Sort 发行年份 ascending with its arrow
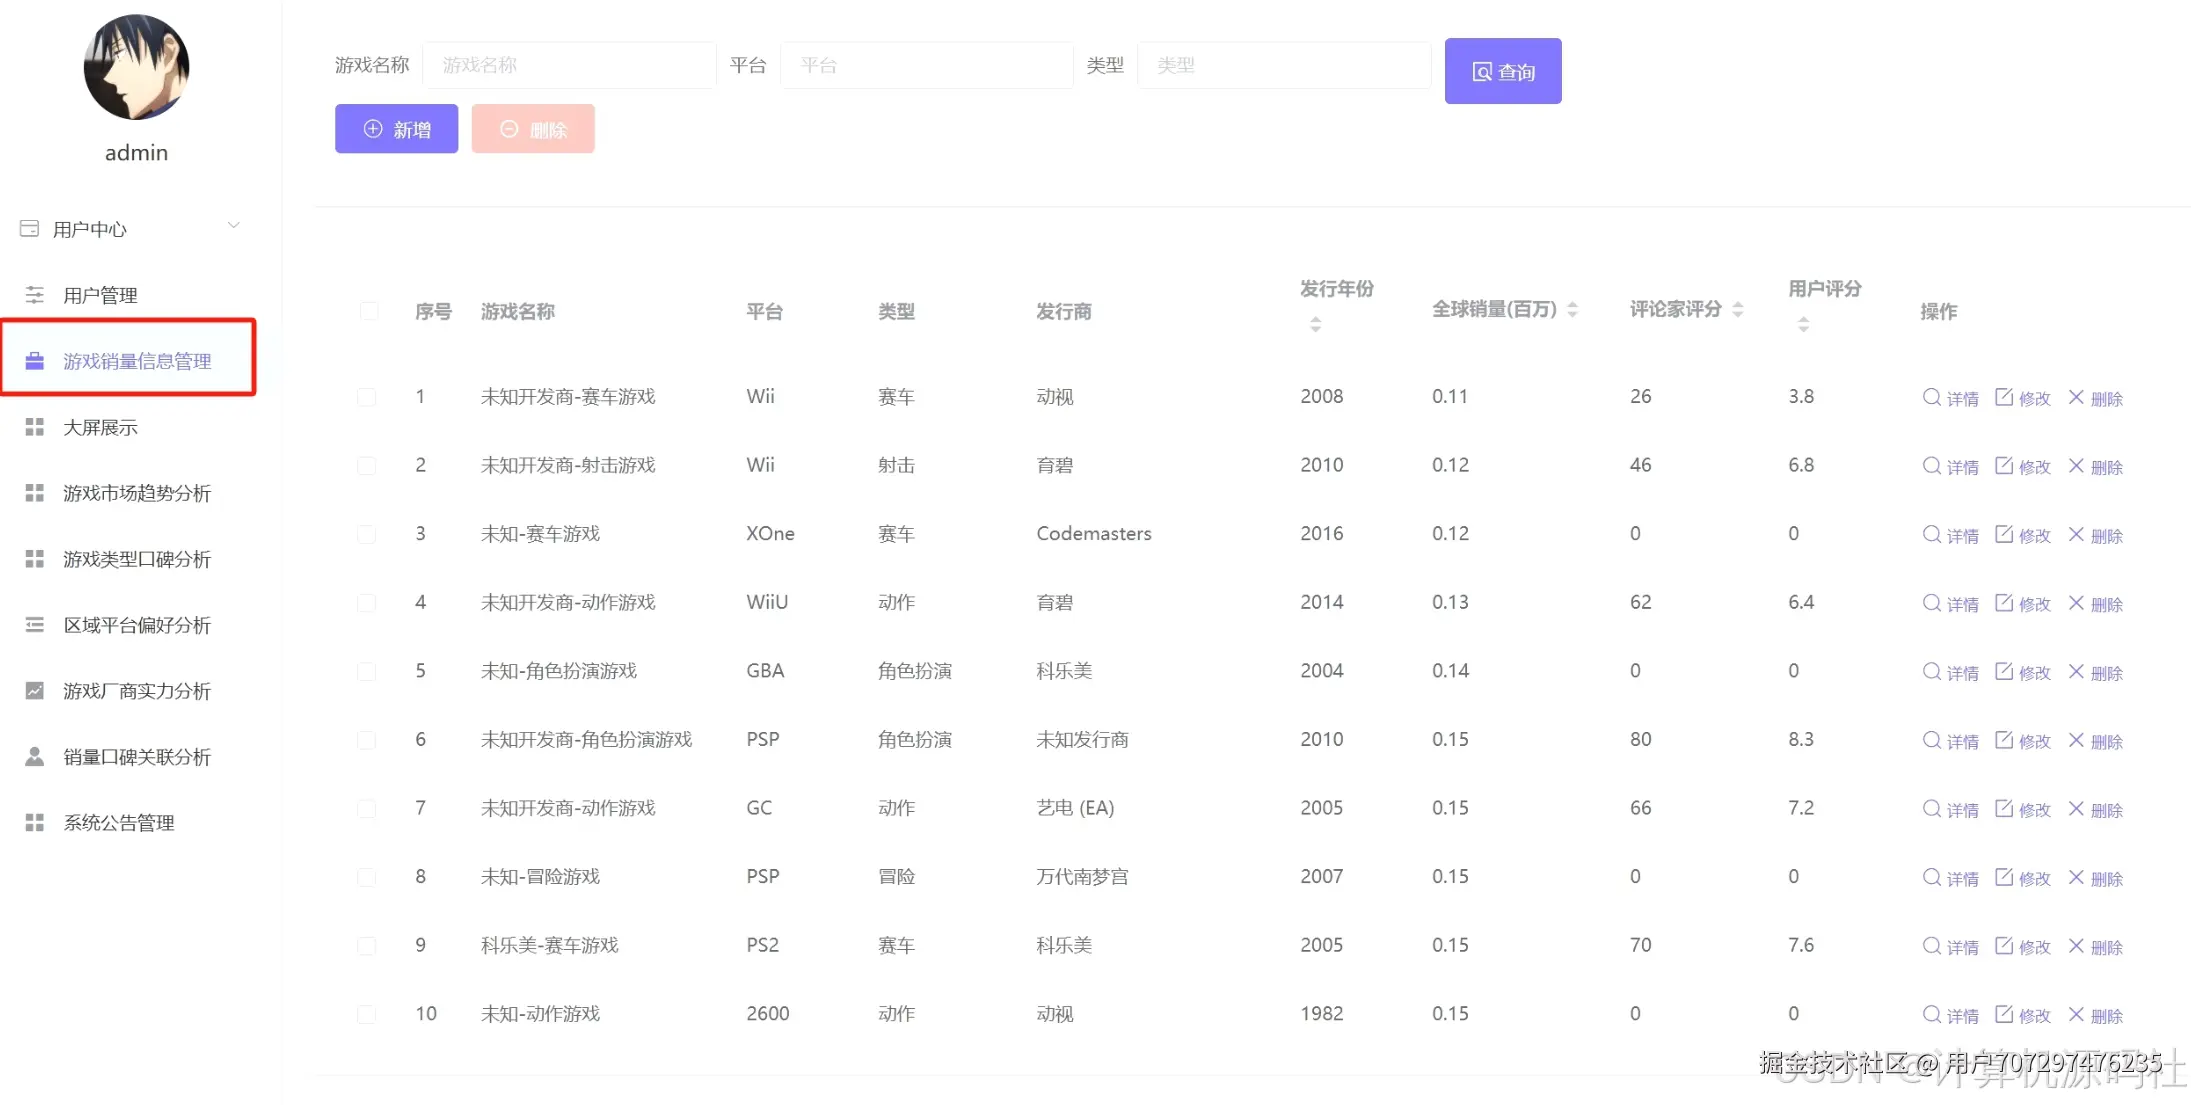The image size is (2191, 1105). [x=1314, y=317]
